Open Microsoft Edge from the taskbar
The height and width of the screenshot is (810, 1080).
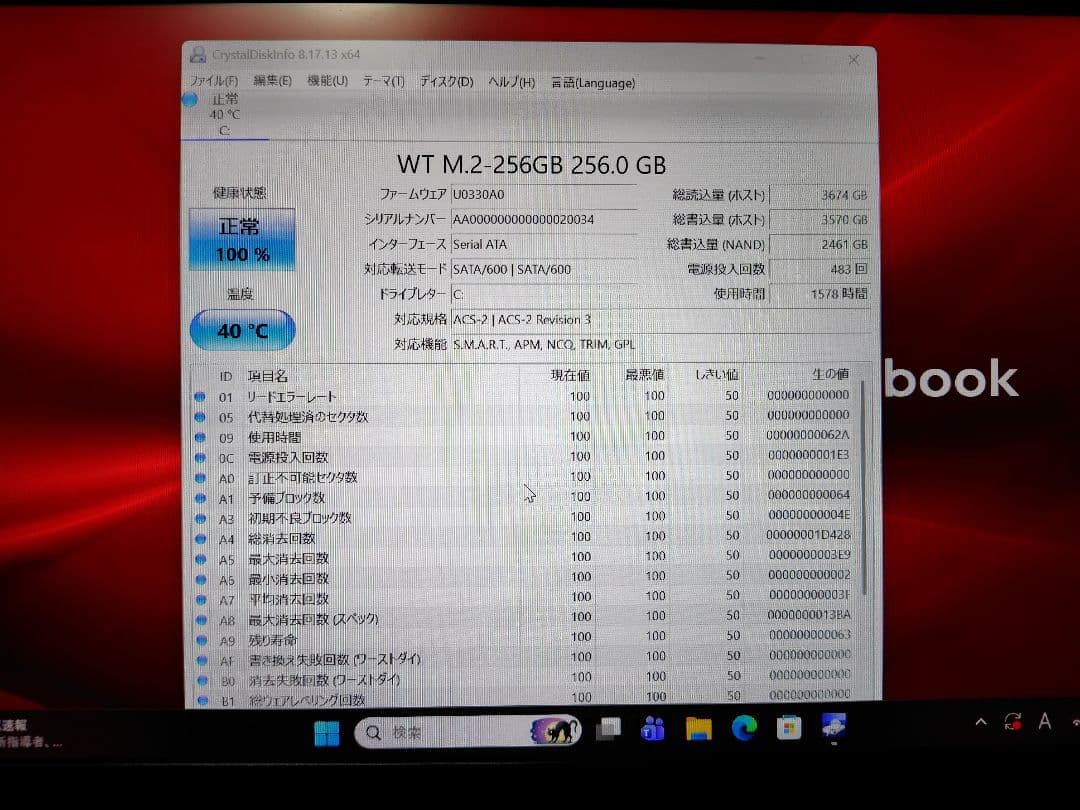[x=744, y=727]
